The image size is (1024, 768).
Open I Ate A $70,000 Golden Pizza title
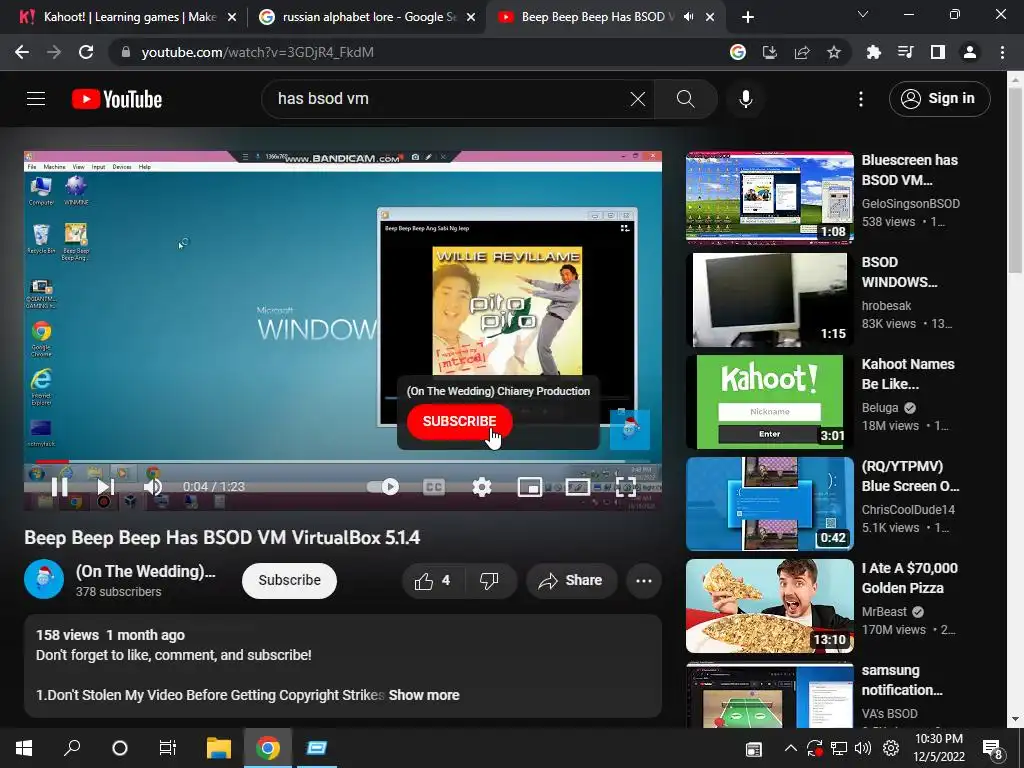(x=909, y=578)
